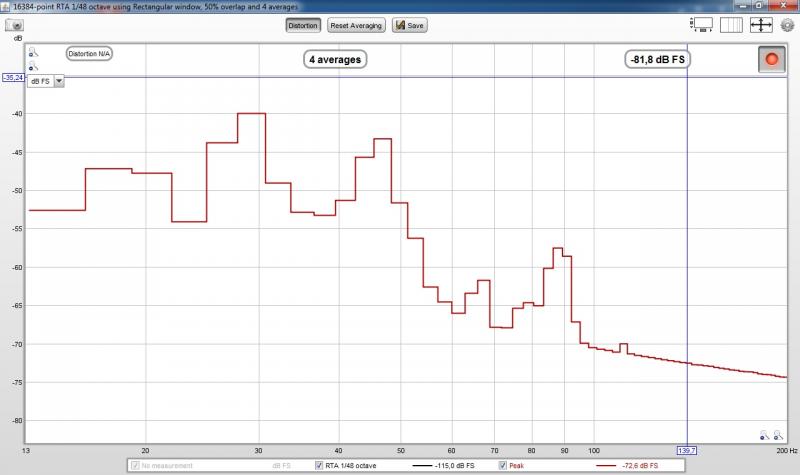Viewport: 800px width, 475px height.
Task: Click the Save button
Action: [x=410, y=26]
